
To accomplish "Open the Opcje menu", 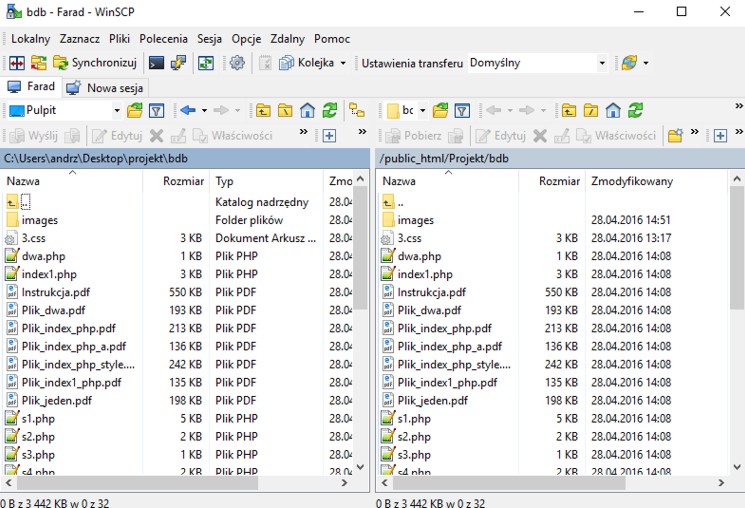I will pyautogui.click(x=246, y=39).
